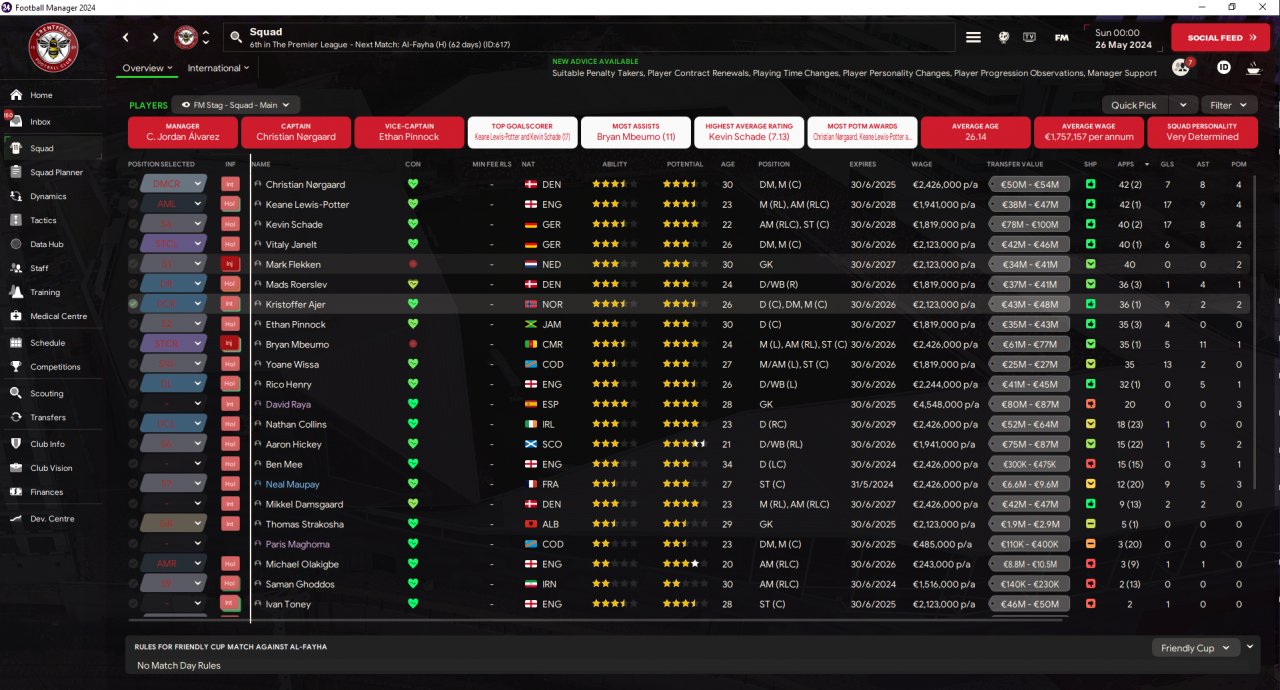
Task: Open Data Hub icon in sidebar
Action: (16, 244)
